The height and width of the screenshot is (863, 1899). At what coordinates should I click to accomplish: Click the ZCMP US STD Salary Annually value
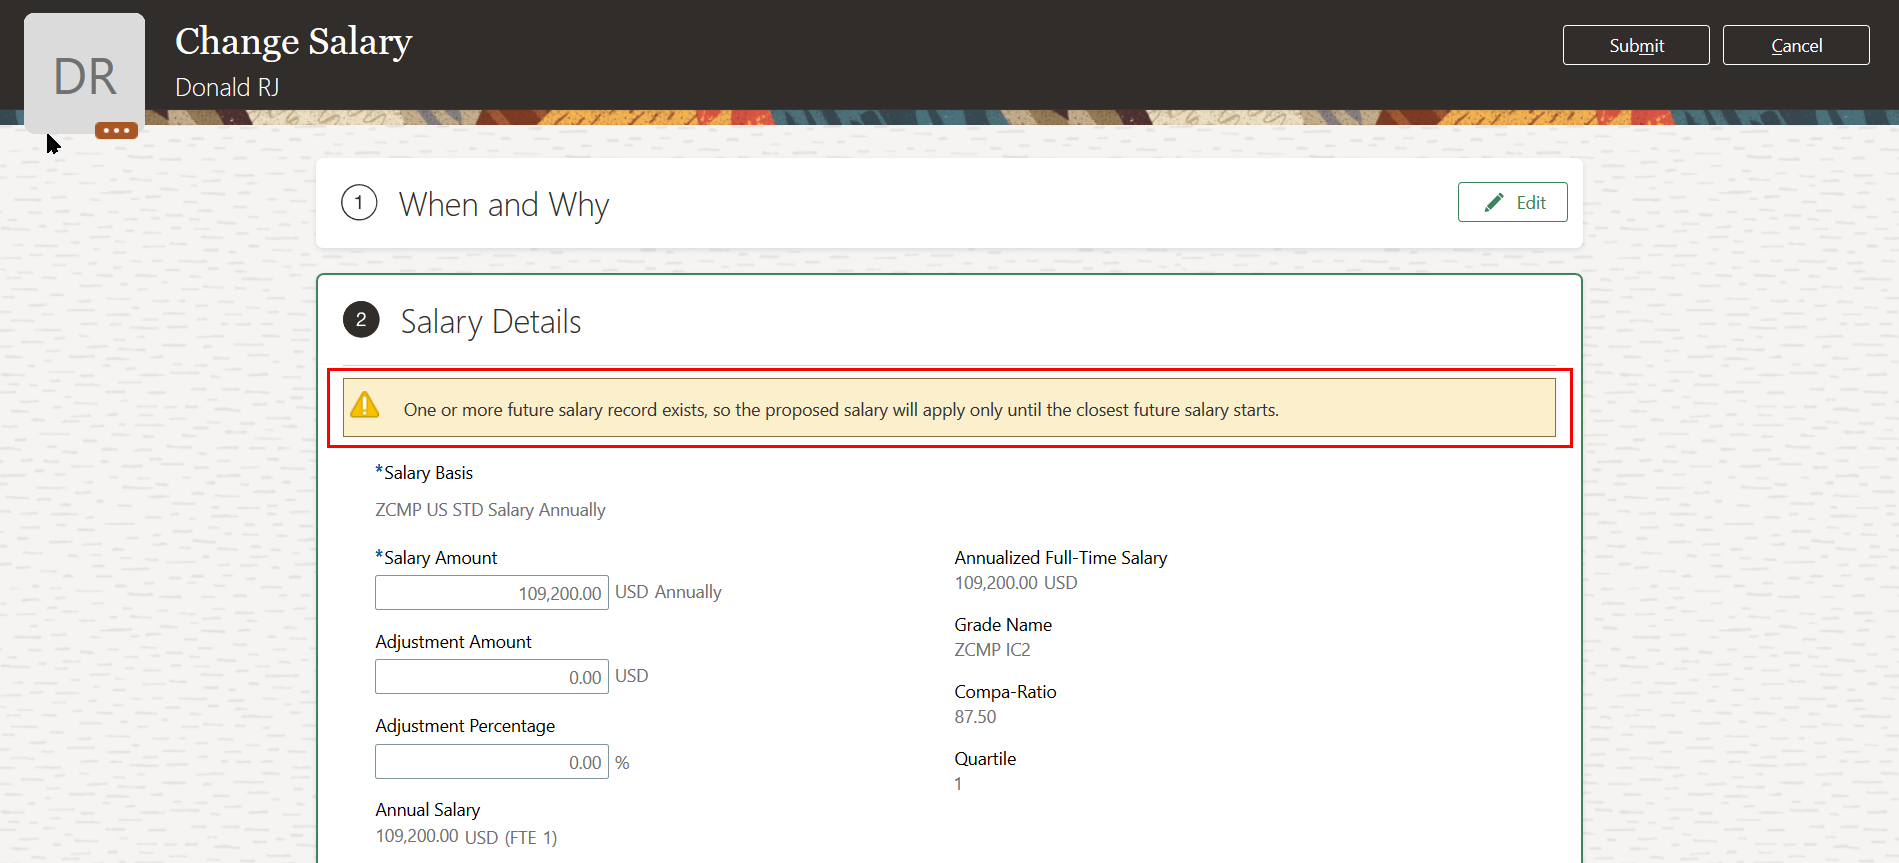coord(490,510)
